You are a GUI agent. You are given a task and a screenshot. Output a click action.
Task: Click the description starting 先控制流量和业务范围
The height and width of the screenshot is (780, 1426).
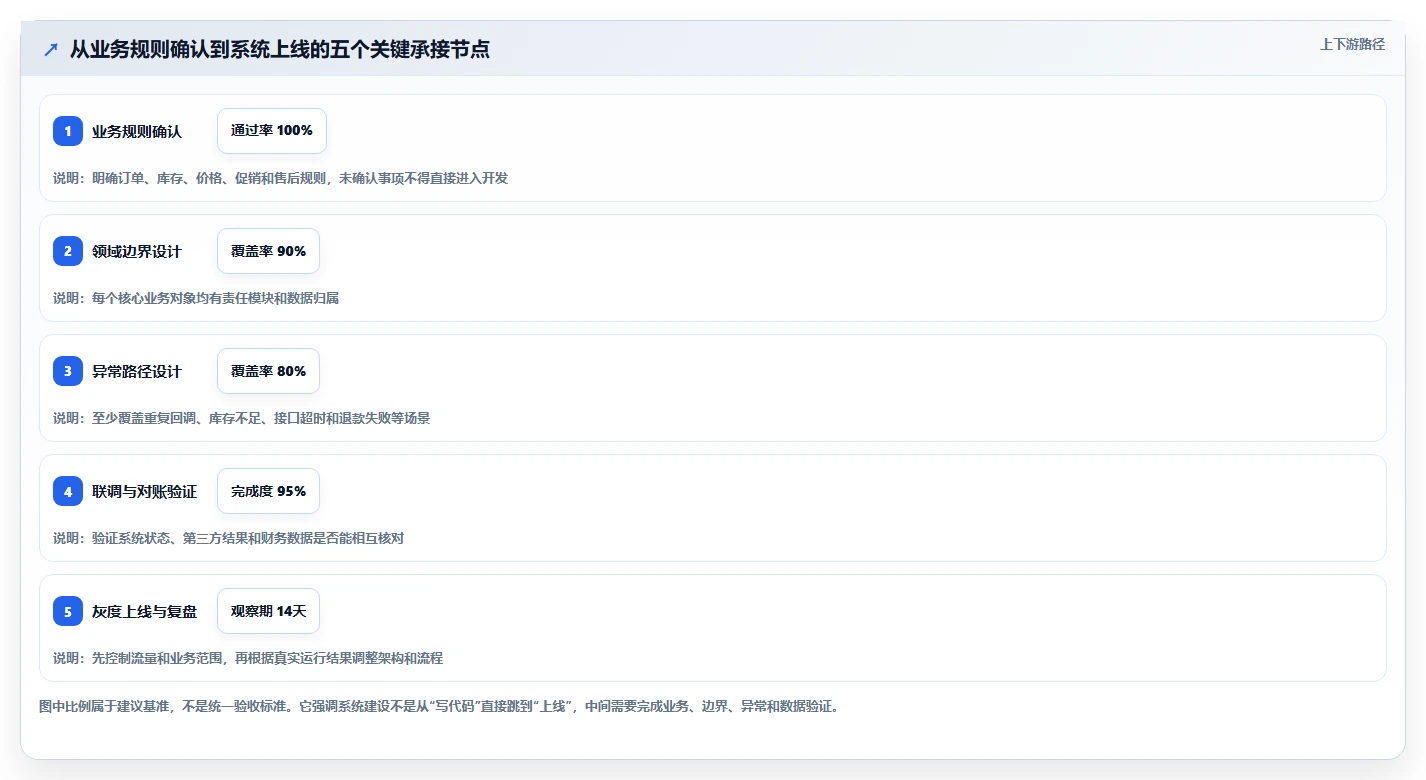tap(248, 658)
